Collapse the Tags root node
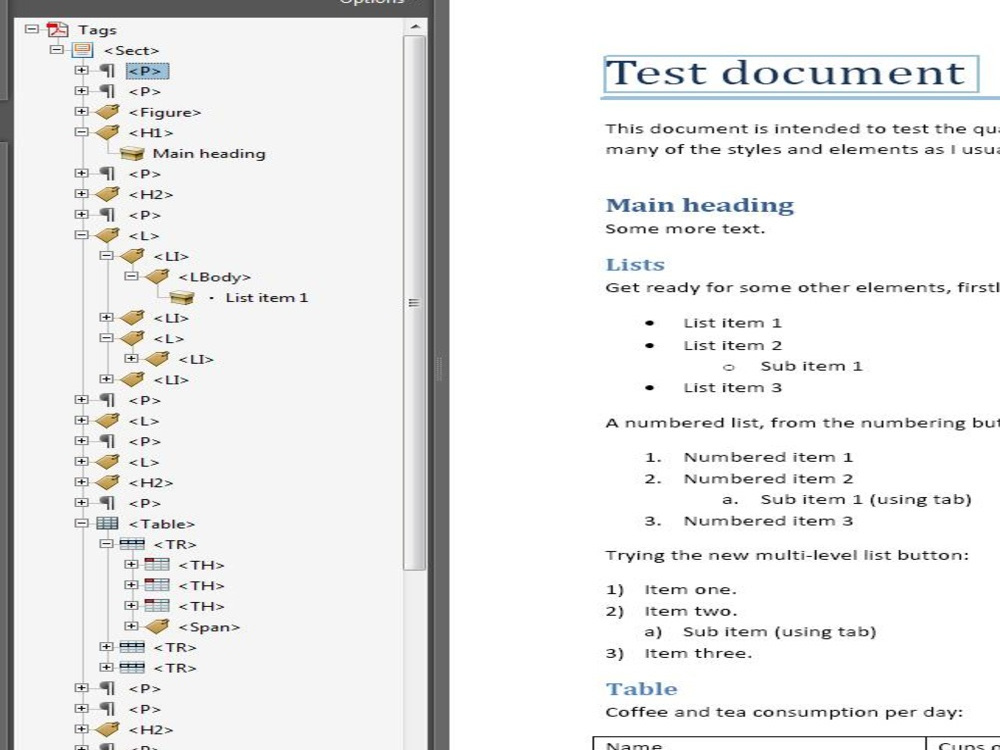 31,29
